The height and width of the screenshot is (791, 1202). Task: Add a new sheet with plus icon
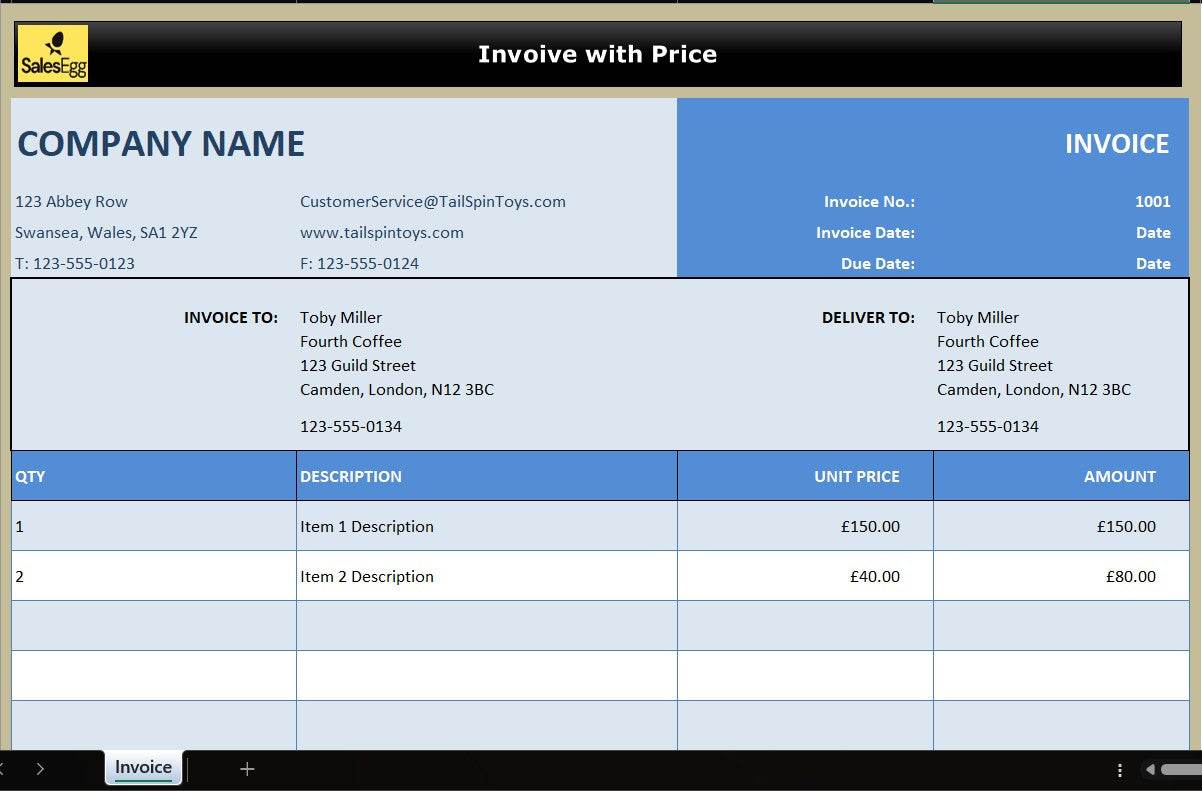coord(247,768)
